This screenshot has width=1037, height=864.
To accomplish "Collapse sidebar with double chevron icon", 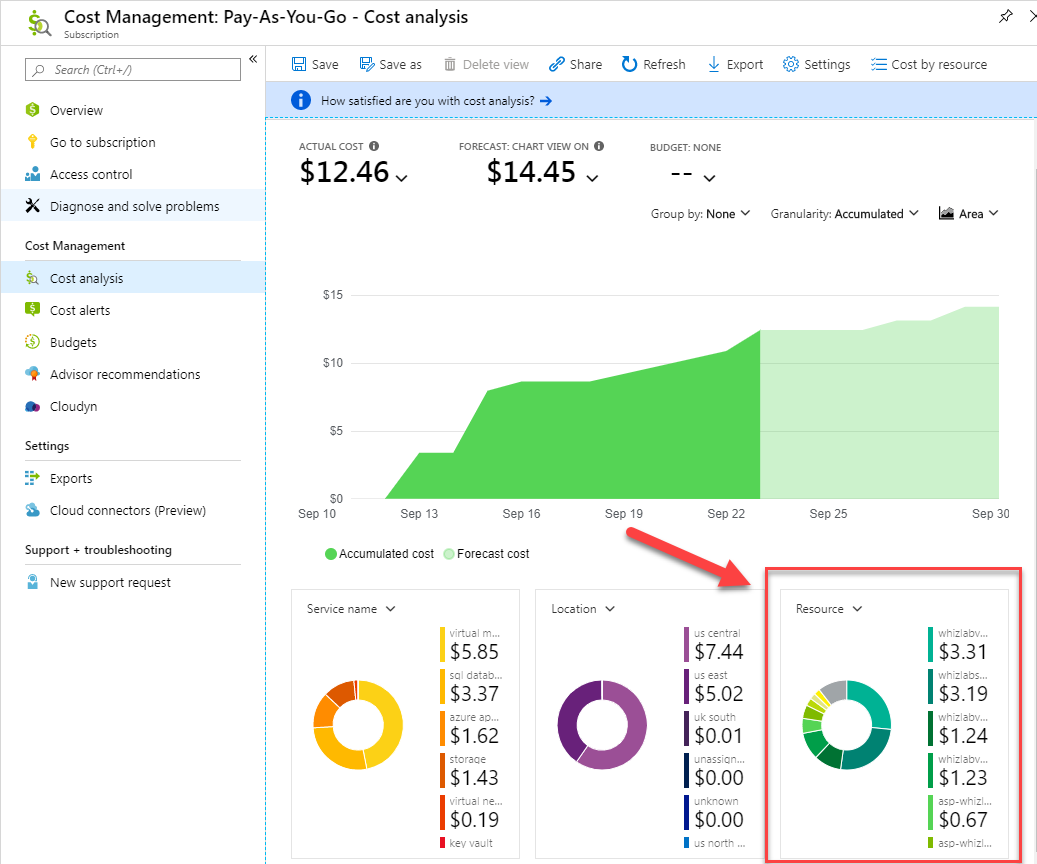I will (x=253, y=60).
